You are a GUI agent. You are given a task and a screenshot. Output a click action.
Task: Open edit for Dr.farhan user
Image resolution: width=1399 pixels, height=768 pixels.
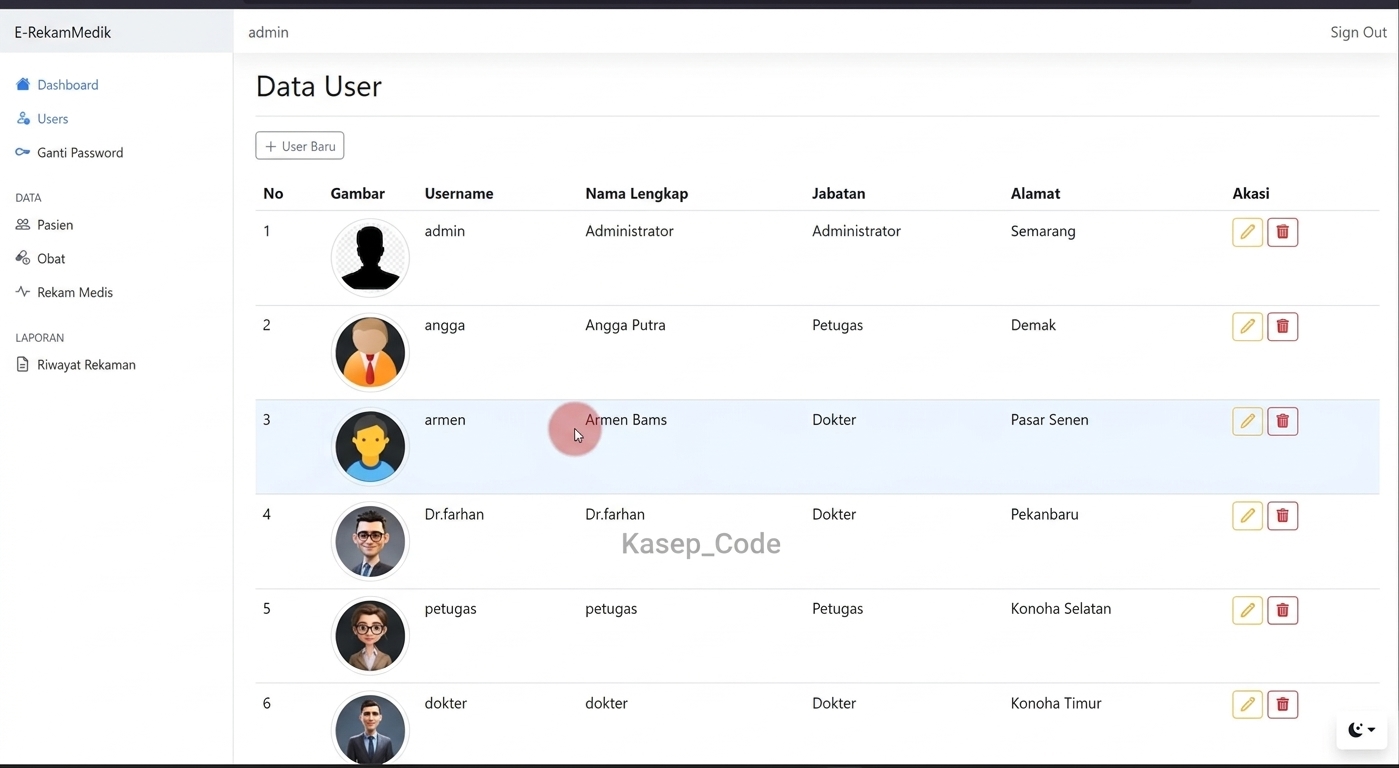pyautogui.click(x=1247, y=516)
